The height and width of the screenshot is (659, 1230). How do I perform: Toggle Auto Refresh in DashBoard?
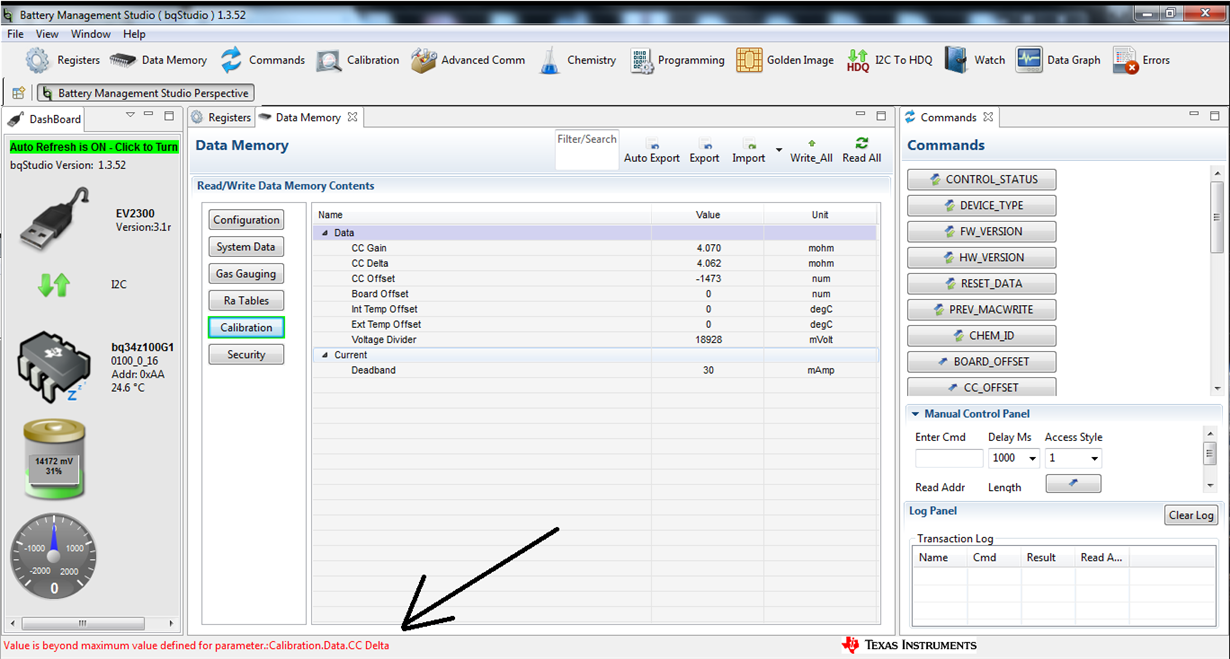tap(94, 147)
